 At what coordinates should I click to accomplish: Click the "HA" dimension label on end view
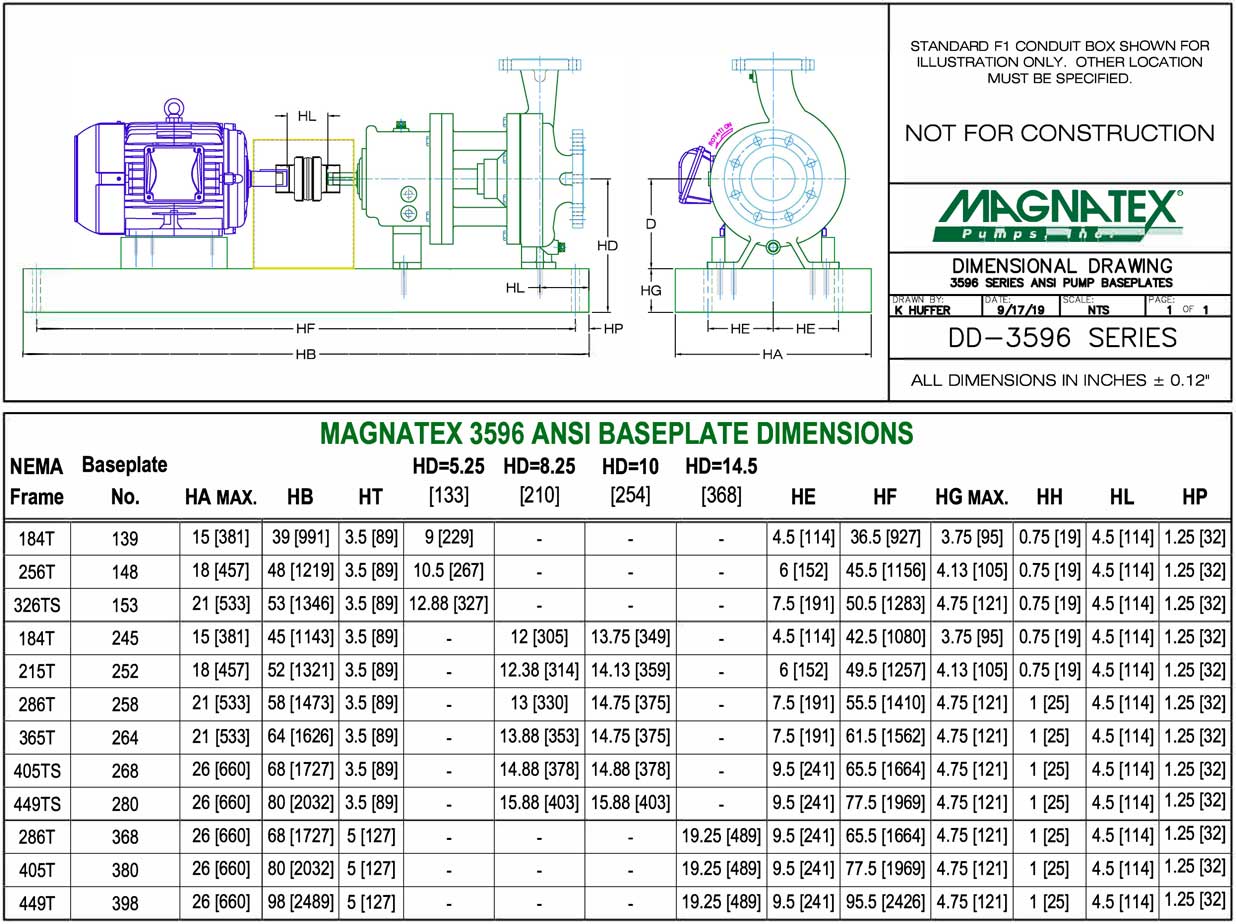pos(773,354)
